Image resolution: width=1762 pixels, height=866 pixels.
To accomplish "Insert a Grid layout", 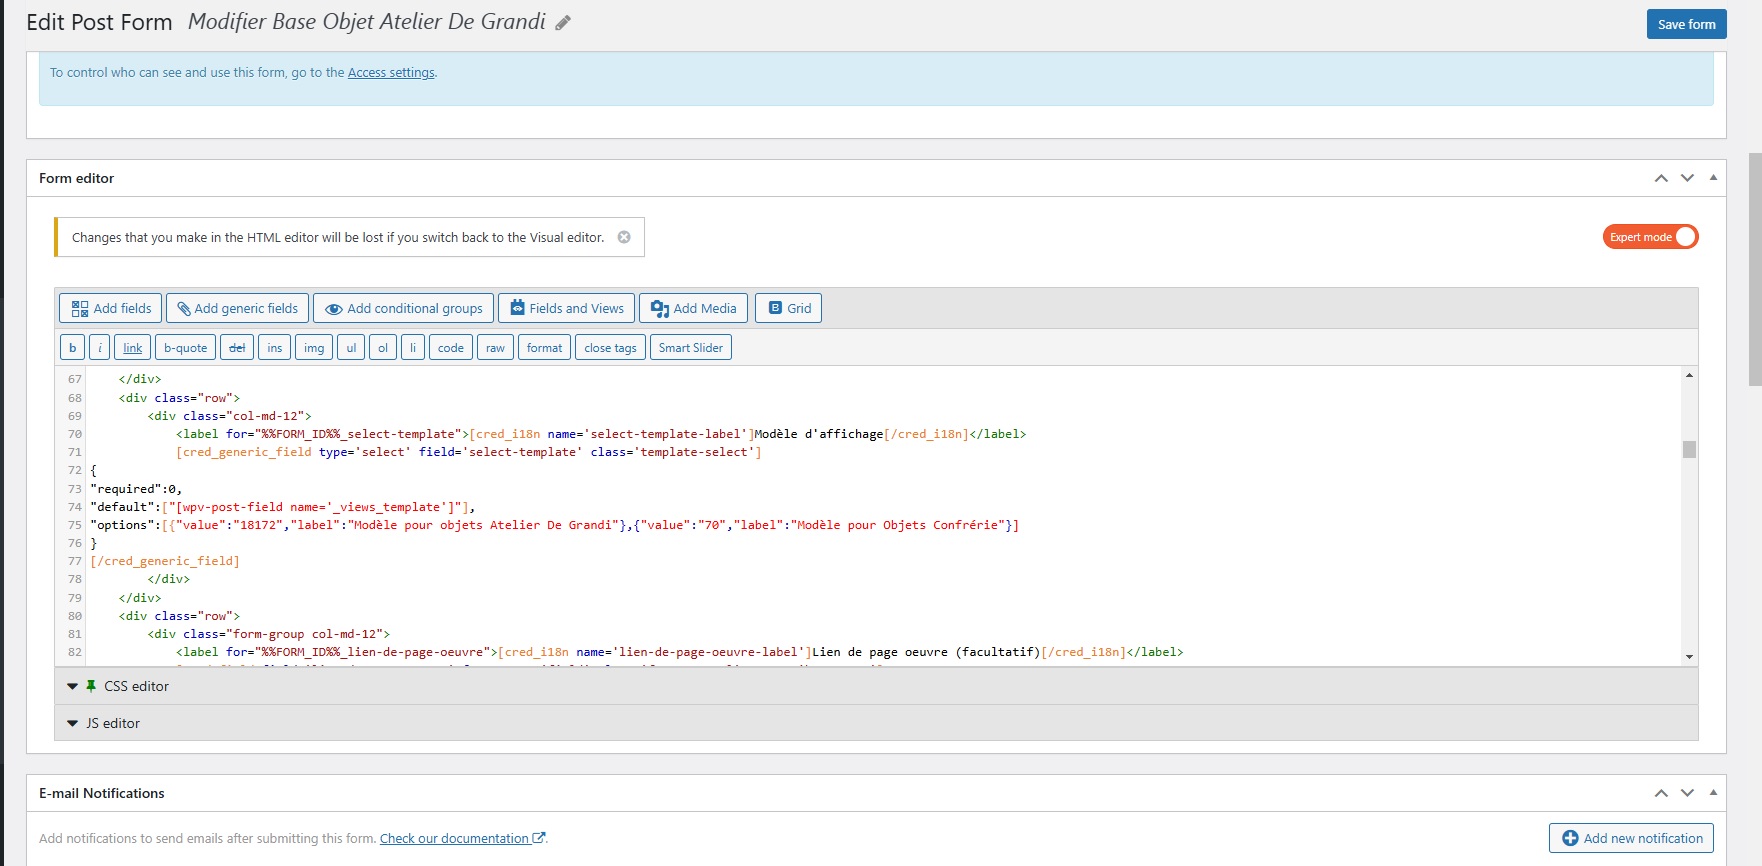I will [789, 308].
